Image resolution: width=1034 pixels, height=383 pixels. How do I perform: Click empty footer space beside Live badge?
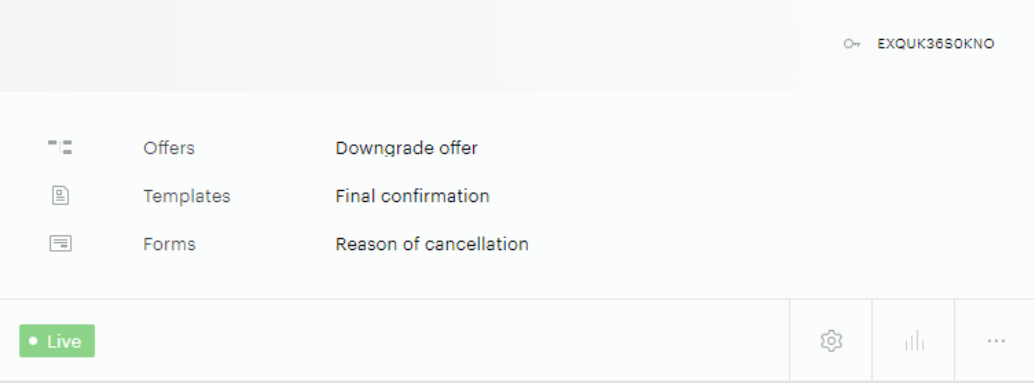click(442, 341)
